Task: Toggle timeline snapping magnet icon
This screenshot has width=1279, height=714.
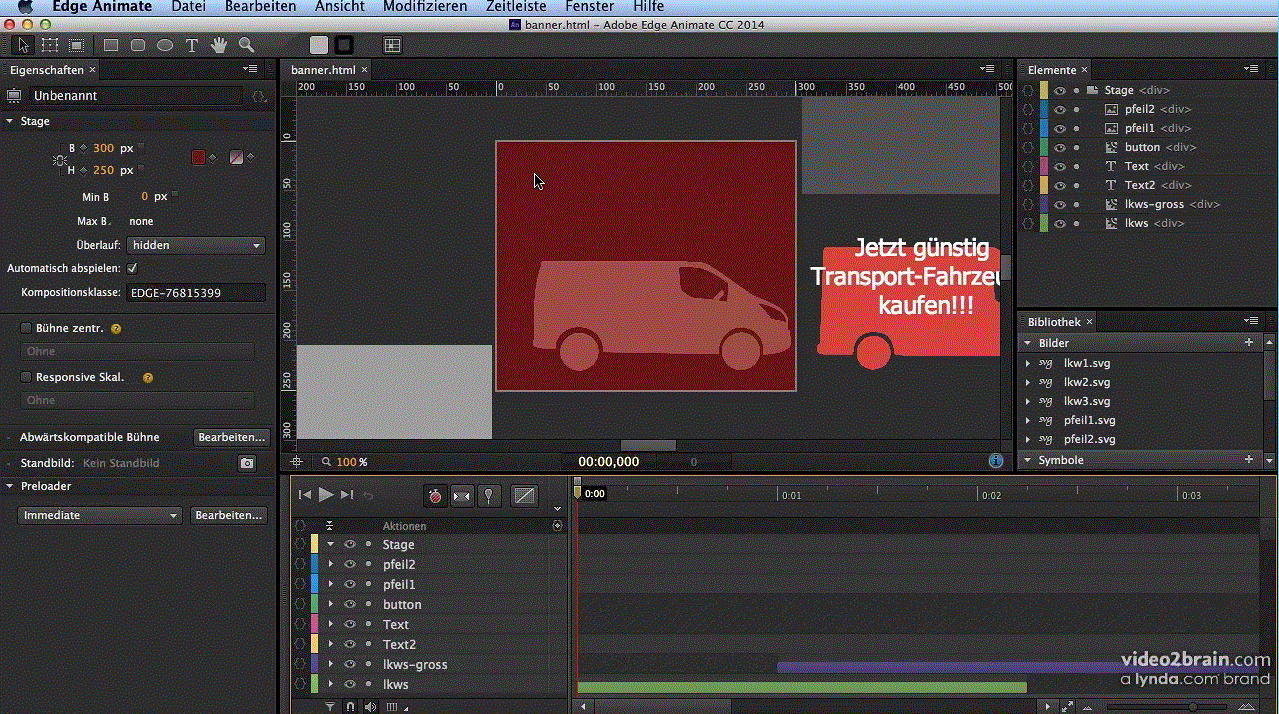Action: click(x=350, y=706)
